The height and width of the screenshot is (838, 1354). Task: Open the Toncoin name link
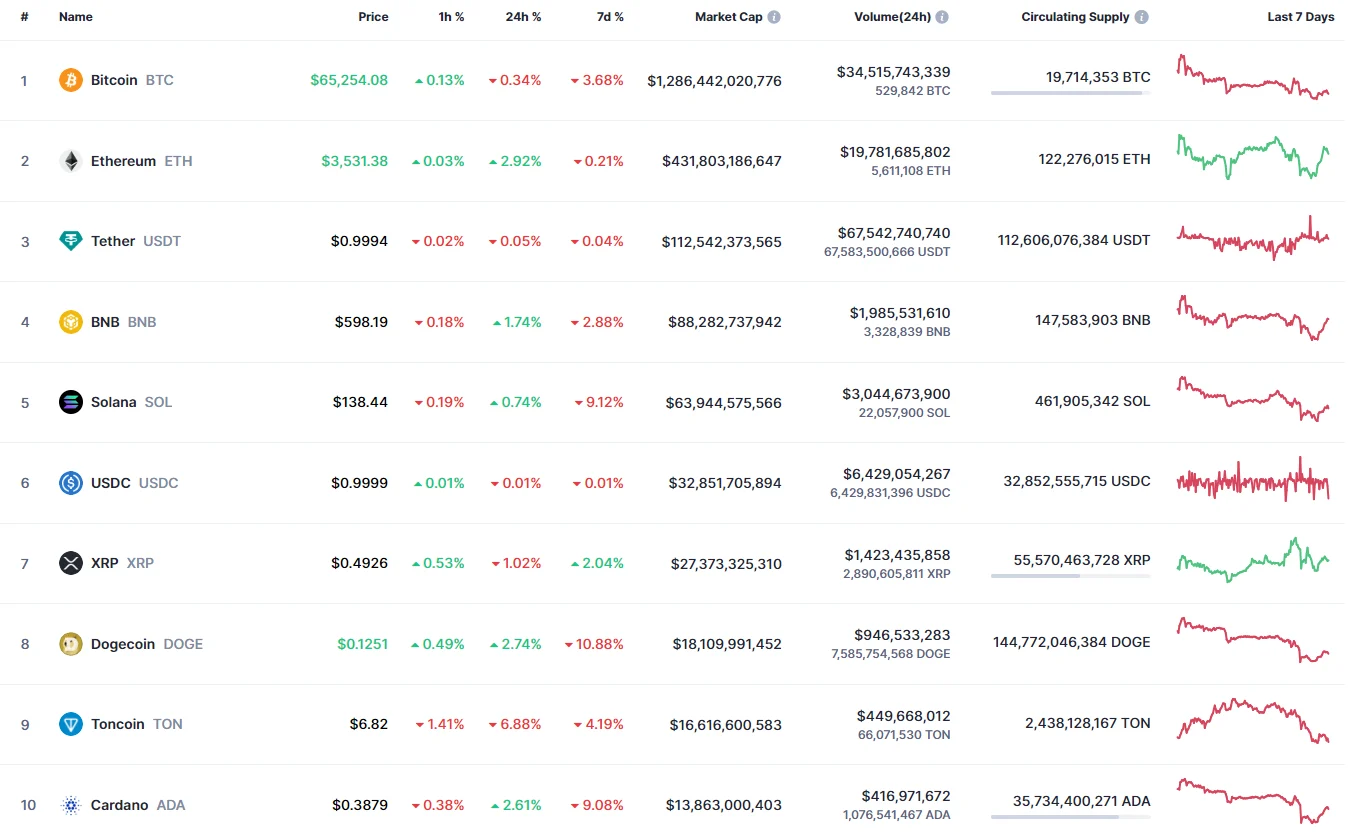point(118,724)
